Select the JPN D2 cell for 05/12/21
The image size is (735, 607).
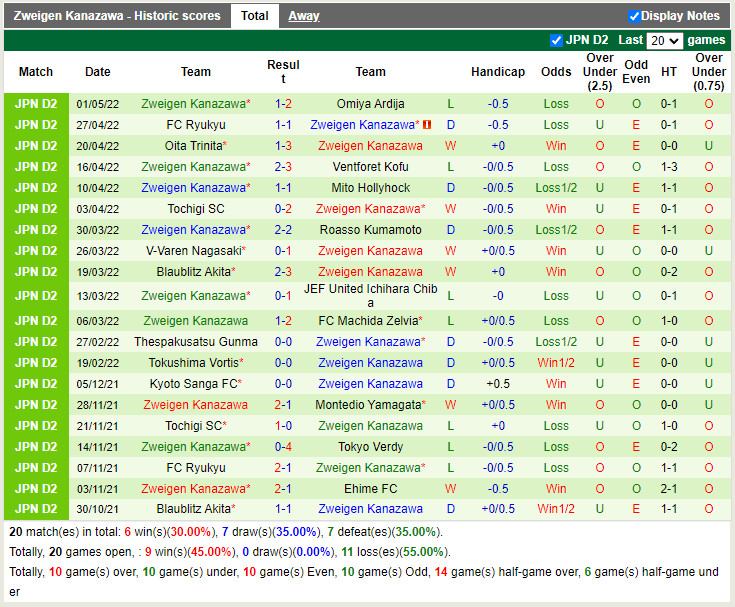point(36,384)
